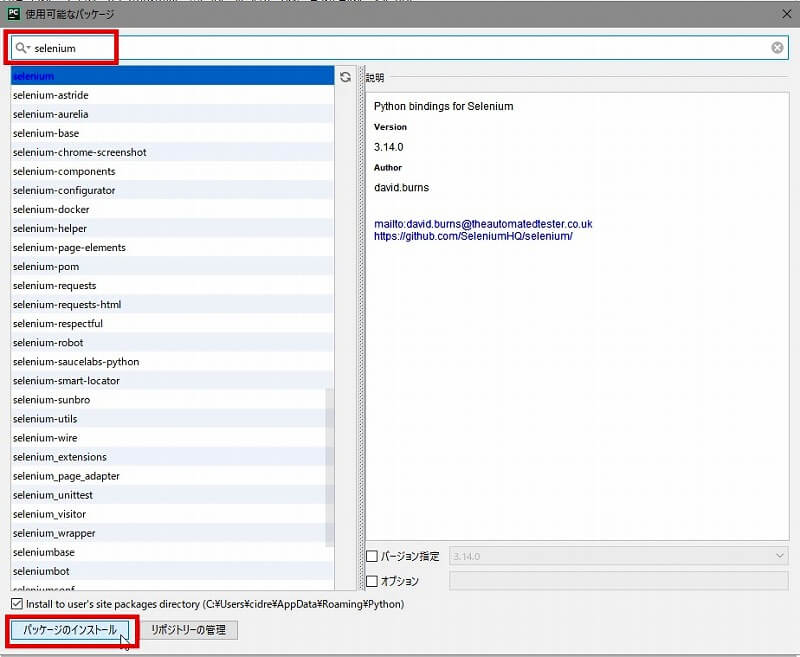This screenshot has height=657, width=800.
Task: Click the version number 3.14.0 text
Action: [x=388, y=147]
